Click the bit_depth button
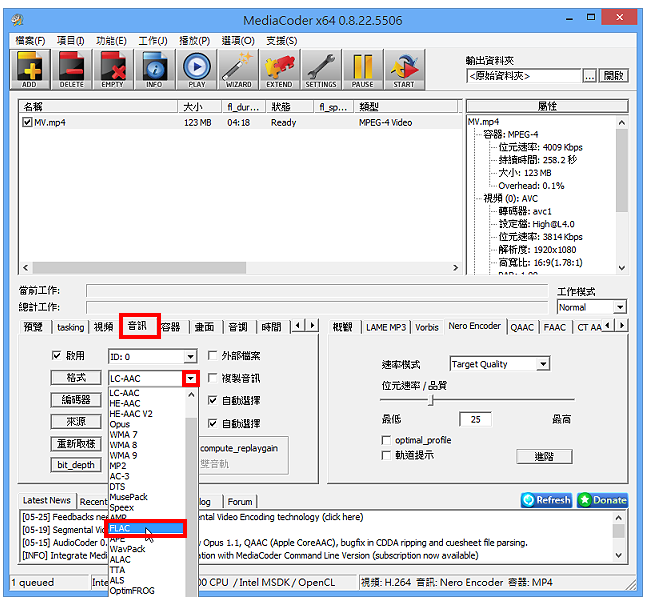The height and width of the screenshot is (604, 654). click(x=76, y=465)
